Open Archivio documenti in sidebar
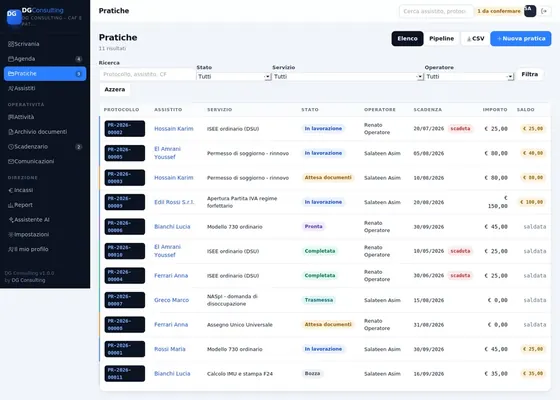 point(45,132)
